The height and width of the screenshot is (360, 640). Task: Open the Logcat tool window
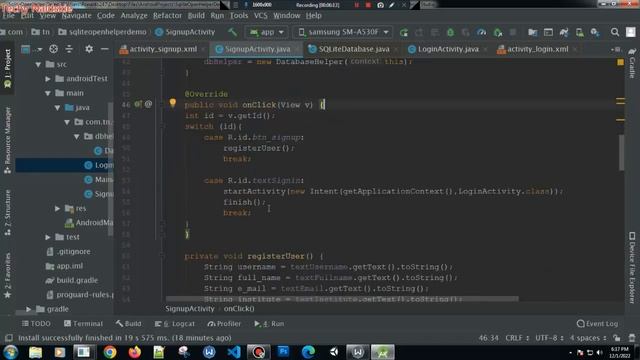pos(175,324)
